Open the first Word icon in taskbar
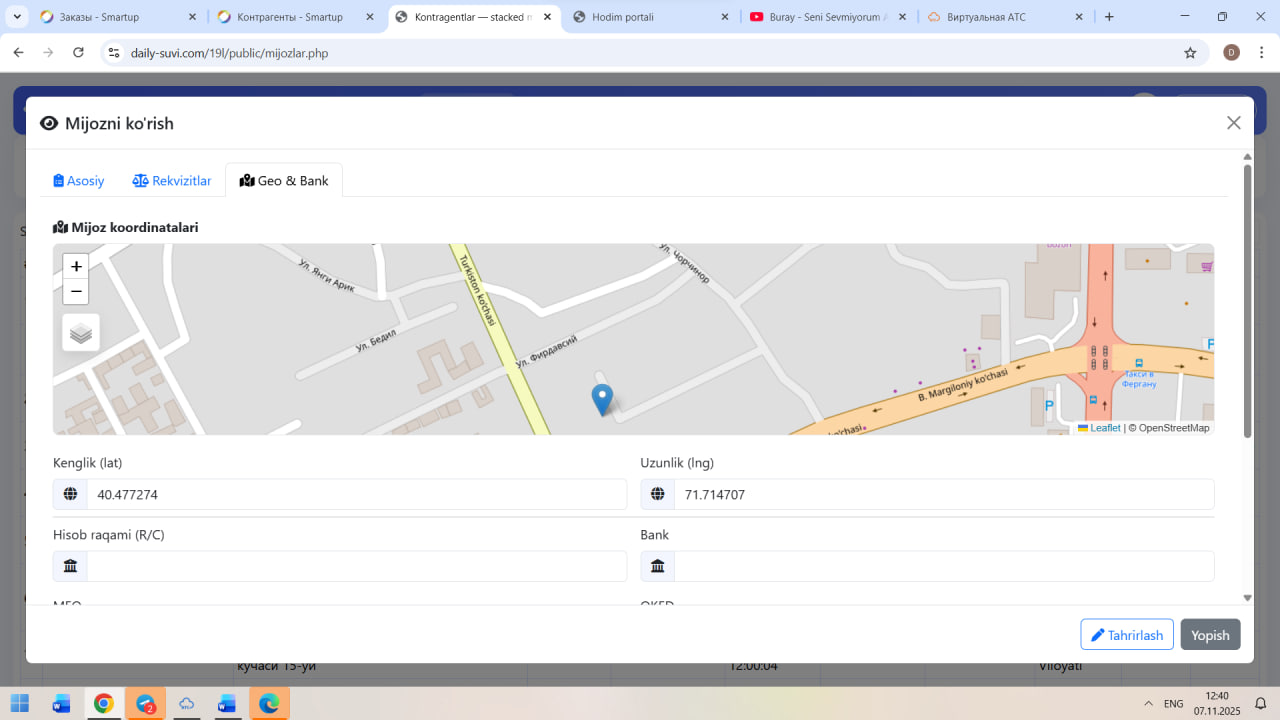This screenshot has height=720, width=1280. point(62,704)
